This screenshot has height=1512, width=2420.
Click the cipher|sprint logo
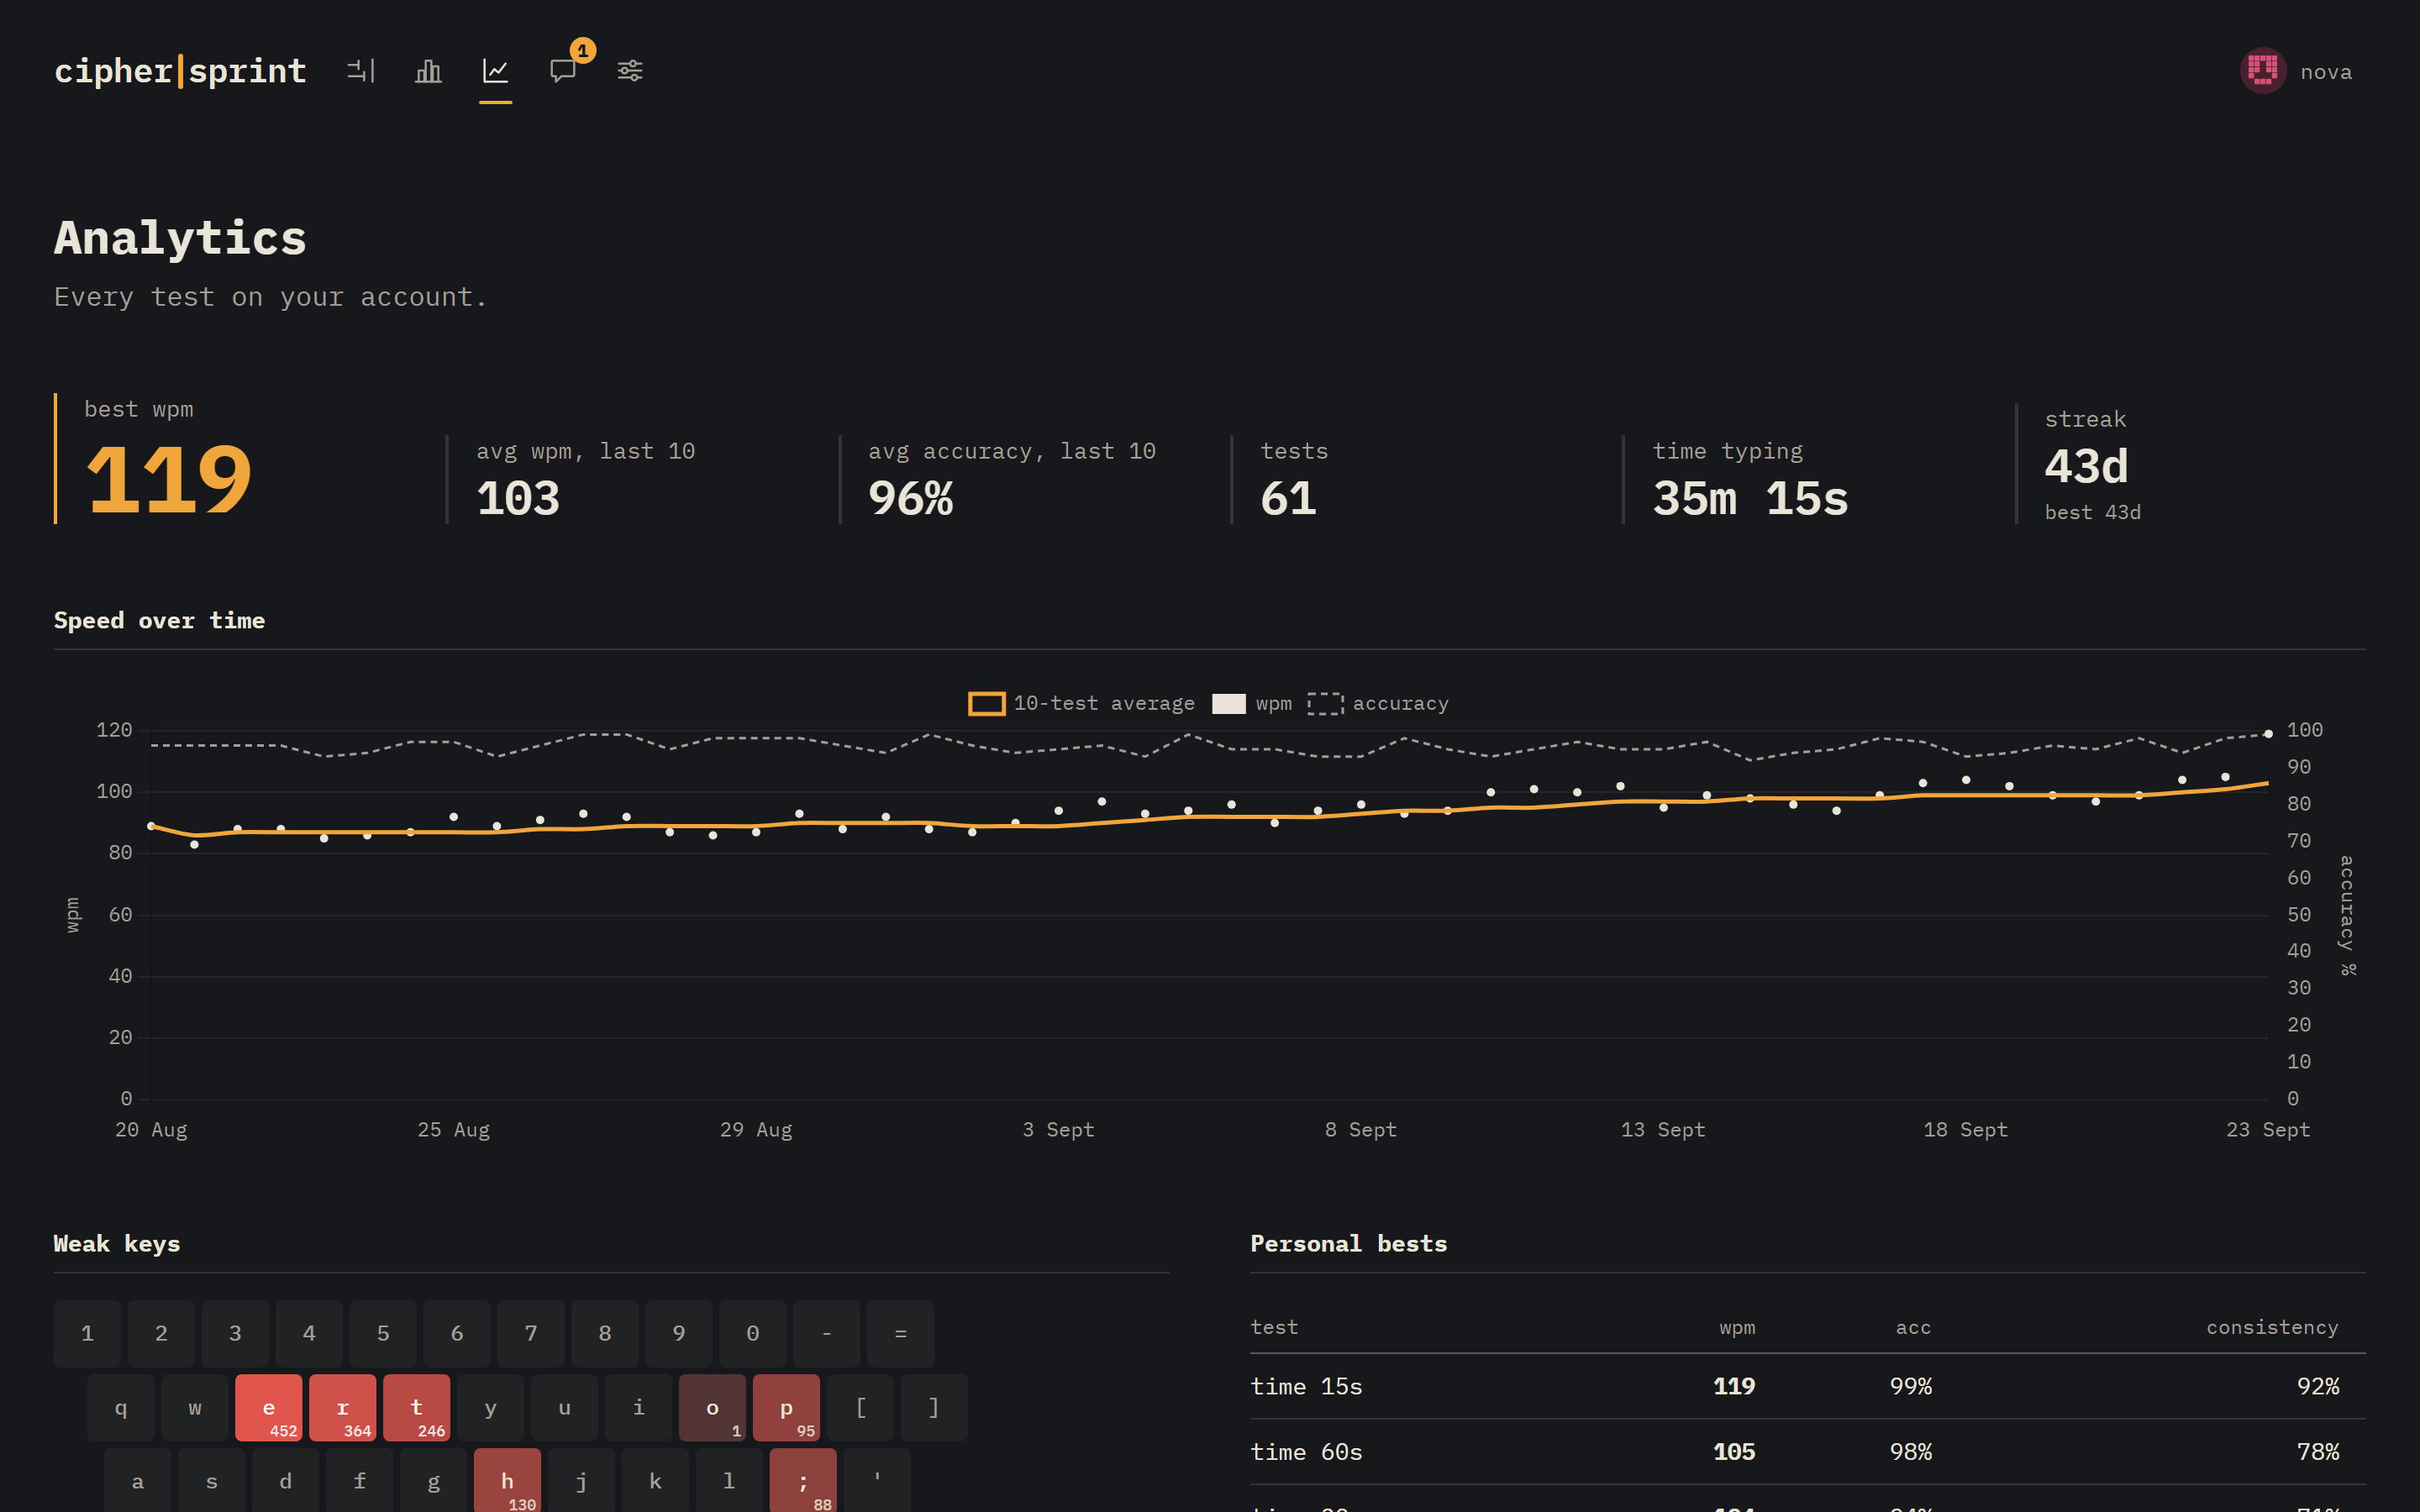(x=180, y=71)
